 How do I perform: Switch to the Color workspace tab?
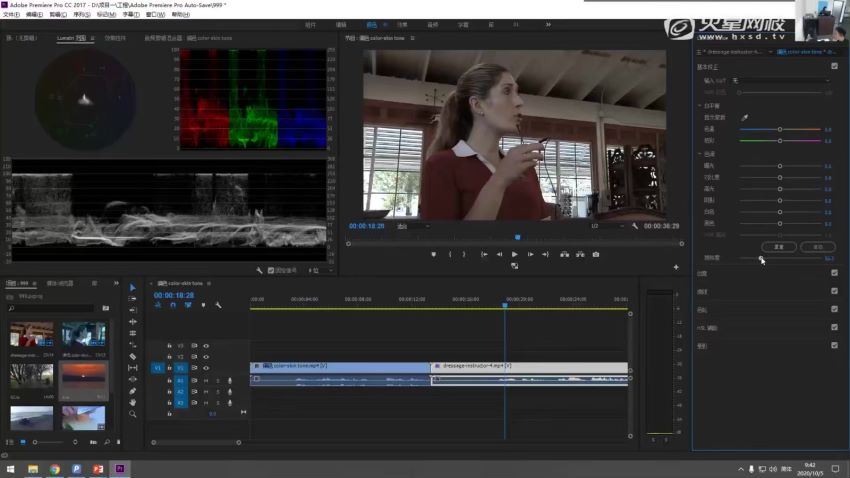pos(371,24)
